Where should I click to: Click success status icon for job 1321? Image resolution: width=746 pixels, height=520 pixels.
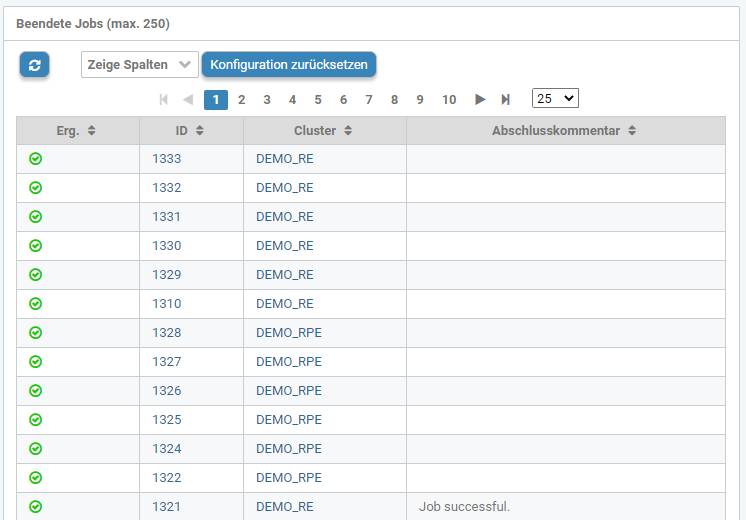click(36, 507)
